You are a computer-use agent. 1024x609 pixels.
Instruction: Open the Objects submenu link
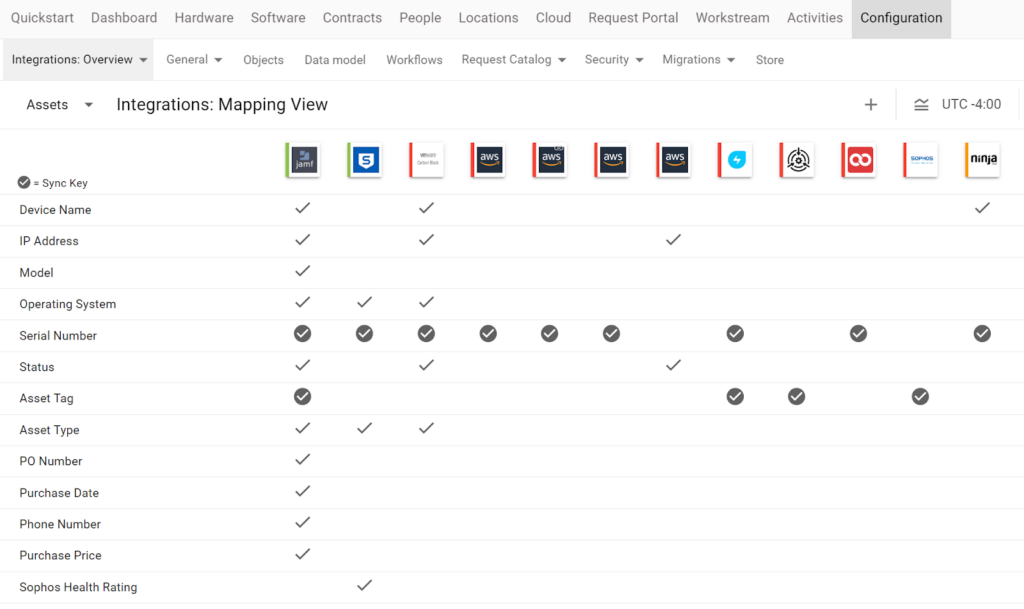click(x=263, y=60)
